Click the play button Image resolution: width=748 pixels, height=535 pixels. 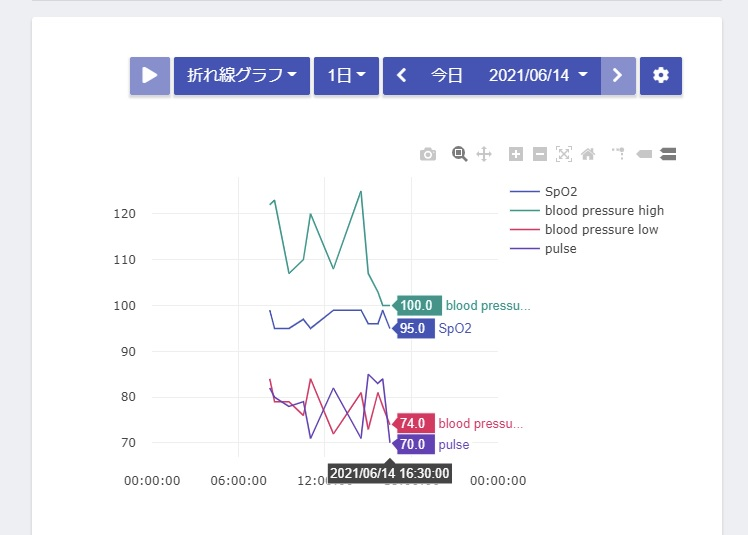click(150, 75)
